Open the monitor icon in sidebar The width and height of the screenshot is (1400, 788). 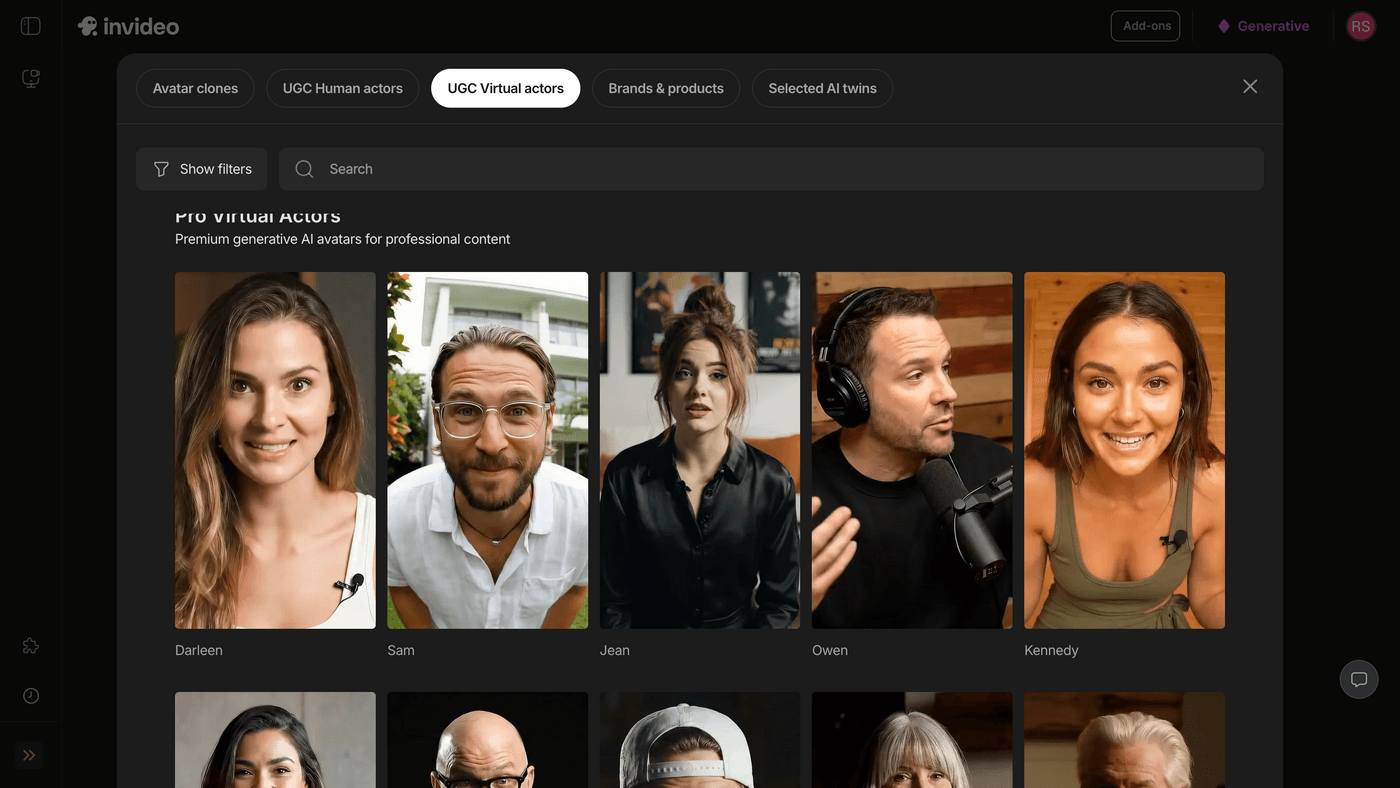tap(31, 78)
